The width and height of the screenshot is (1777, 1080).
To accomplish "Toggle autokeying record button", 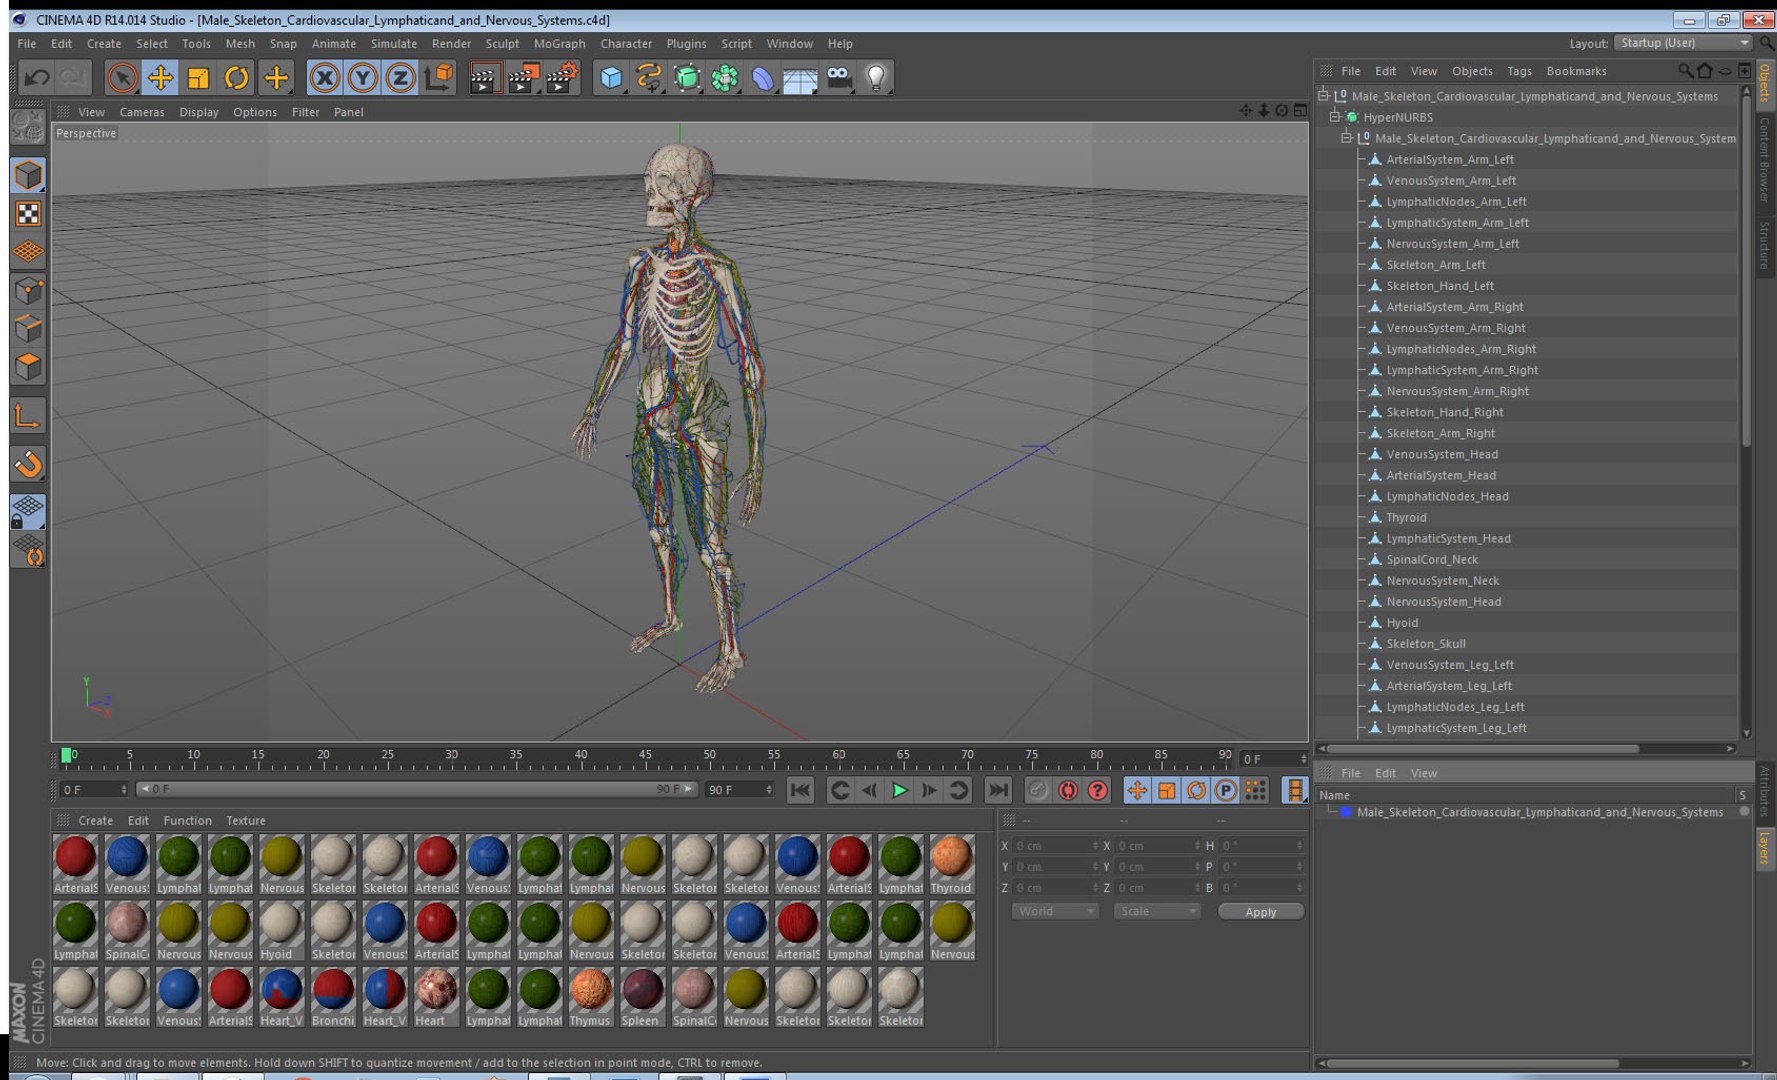I will pos(1068,790).
